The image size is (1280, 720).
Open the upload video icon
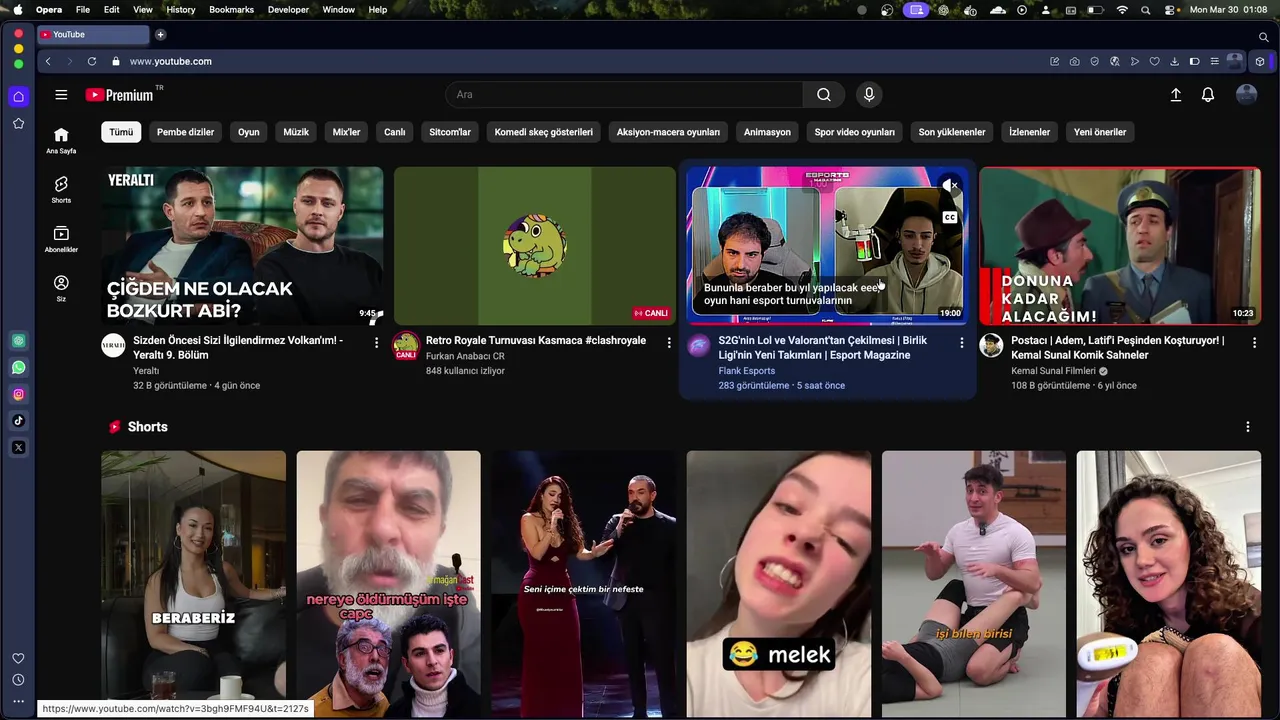click(1176, 95)
